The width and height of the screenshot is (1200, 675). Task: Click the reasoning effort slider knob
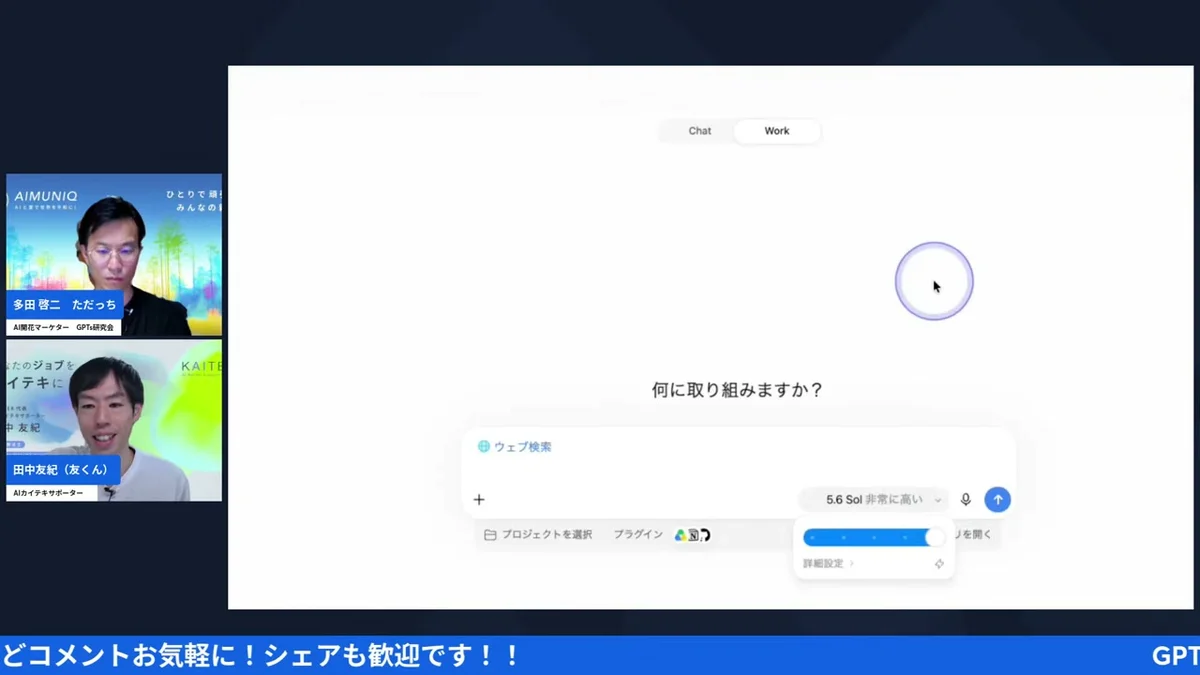[x=935, y=538]
